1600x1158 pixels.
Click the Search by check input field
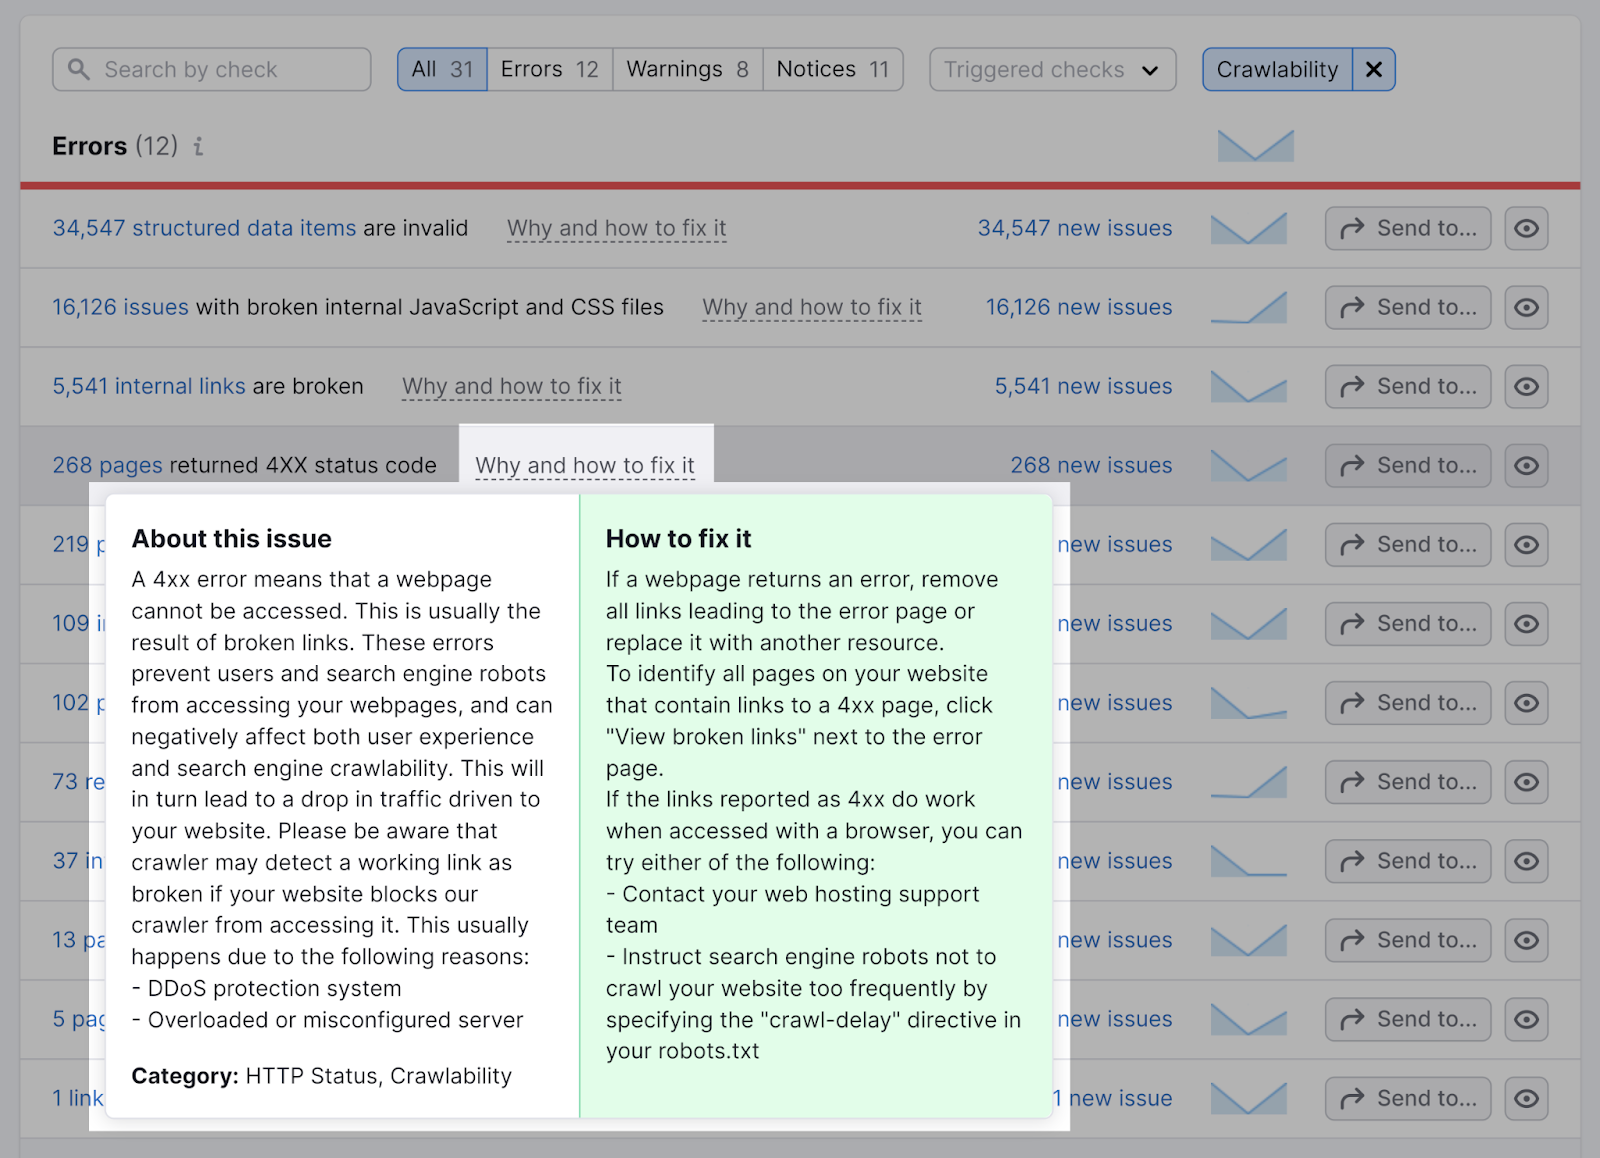point(210,69)
